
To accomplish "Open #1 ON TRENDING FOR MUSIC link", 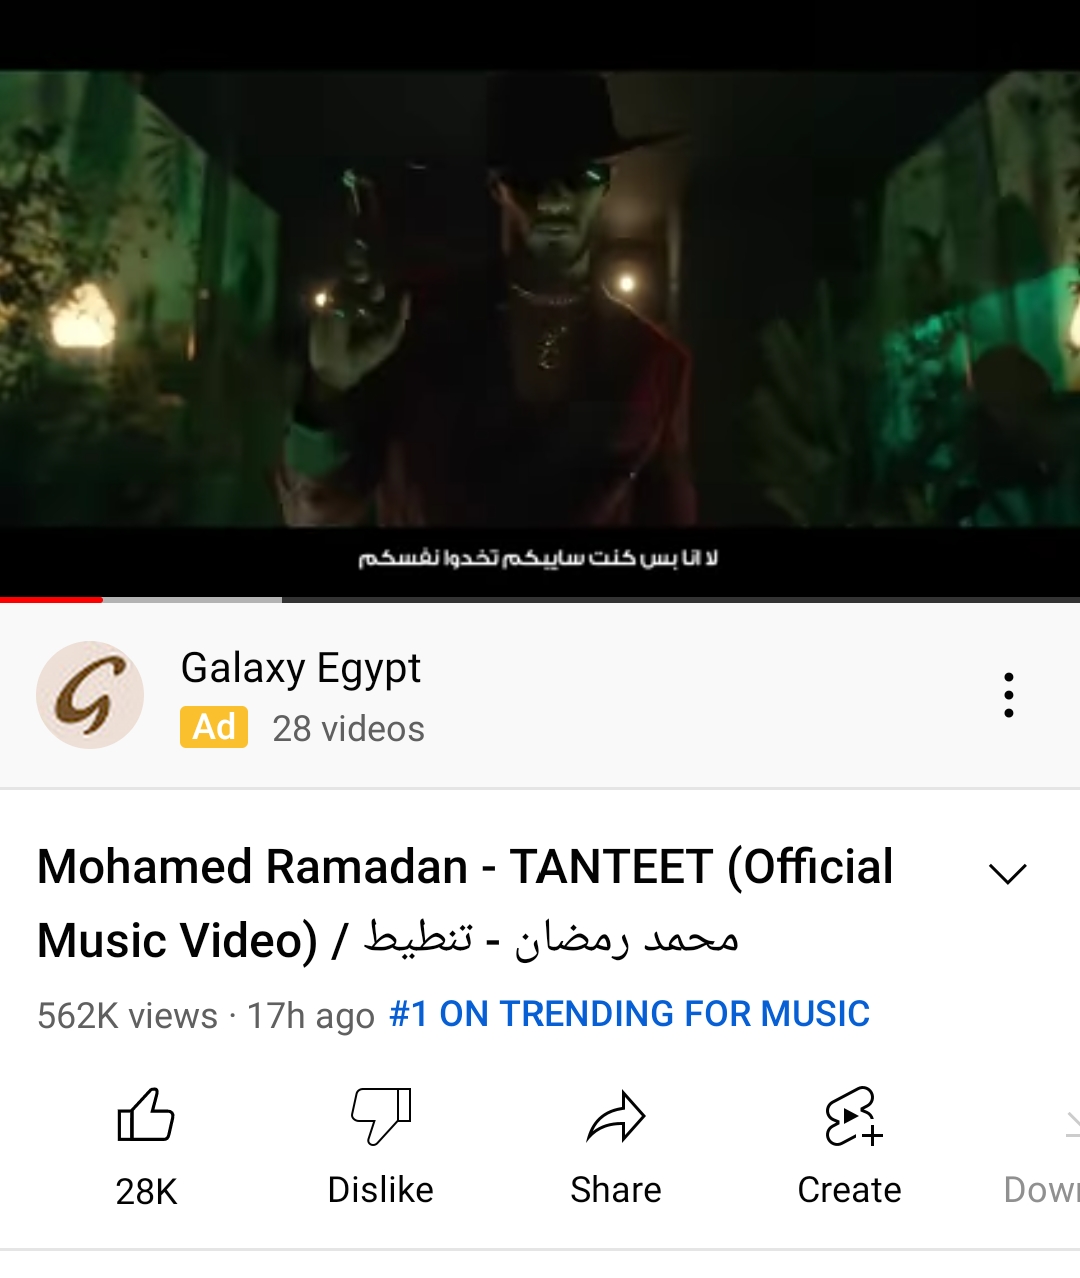I will tap(629, 1014).
